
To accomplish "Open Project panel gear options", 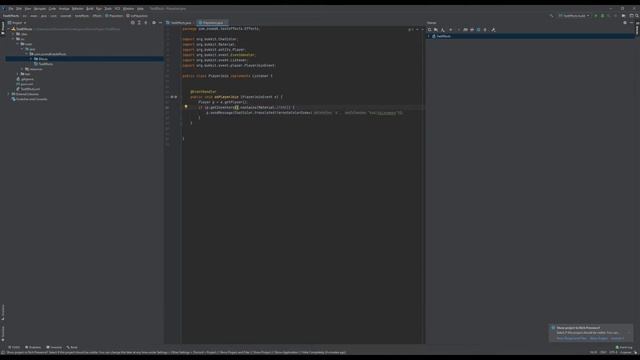I will (154, 23).
